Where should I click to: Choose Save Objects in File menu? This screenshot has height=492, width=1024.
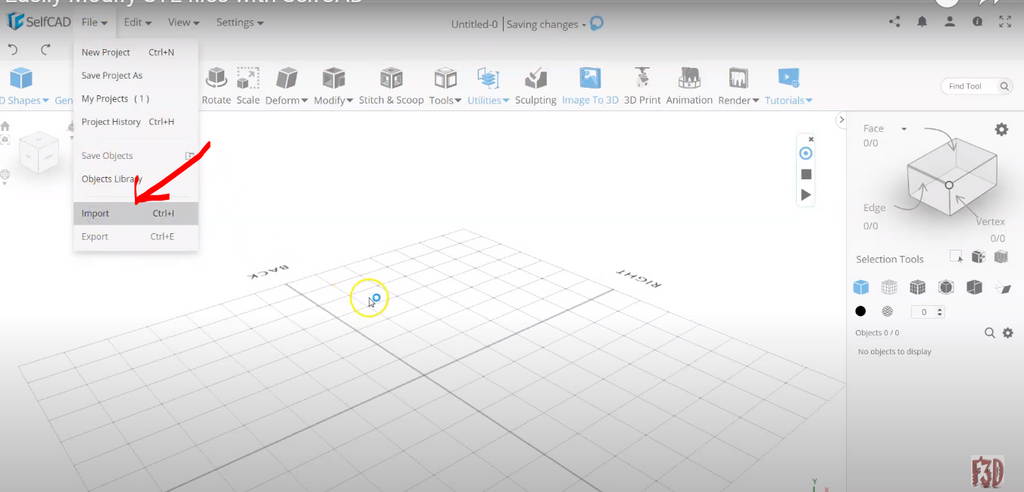click(136, 156)
